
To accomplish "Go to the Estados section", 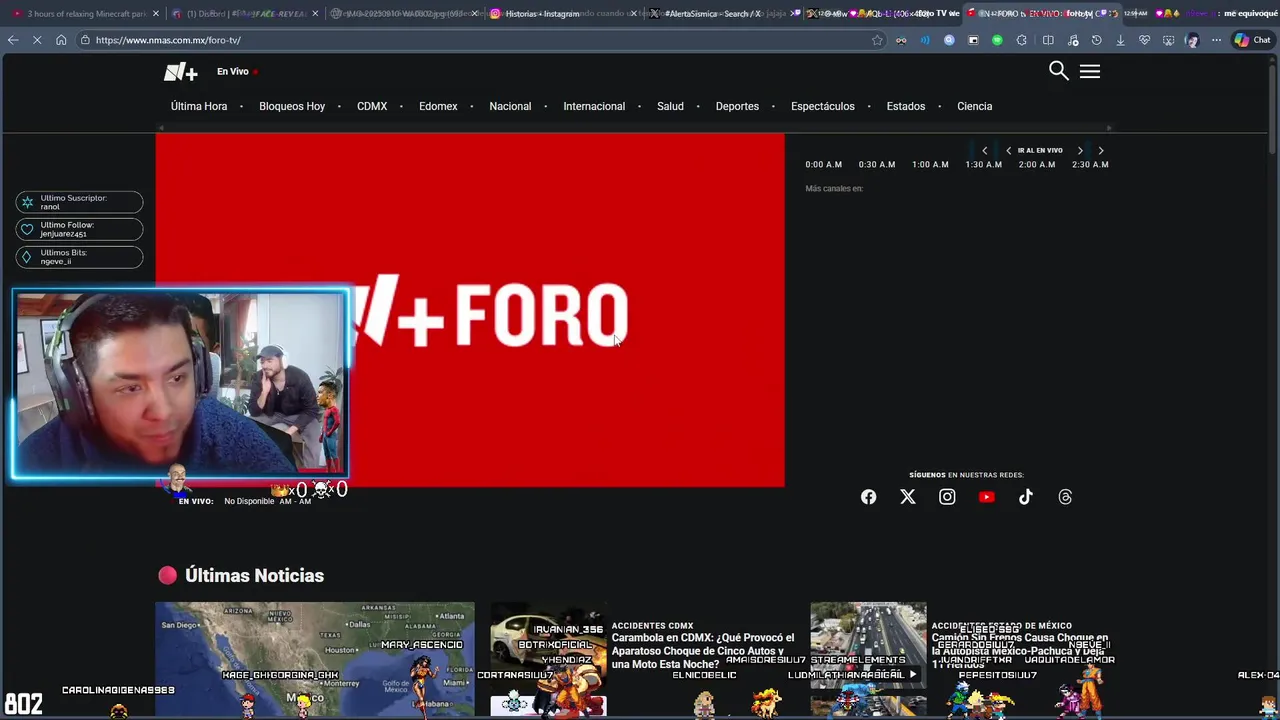I will tap(906, 106).
